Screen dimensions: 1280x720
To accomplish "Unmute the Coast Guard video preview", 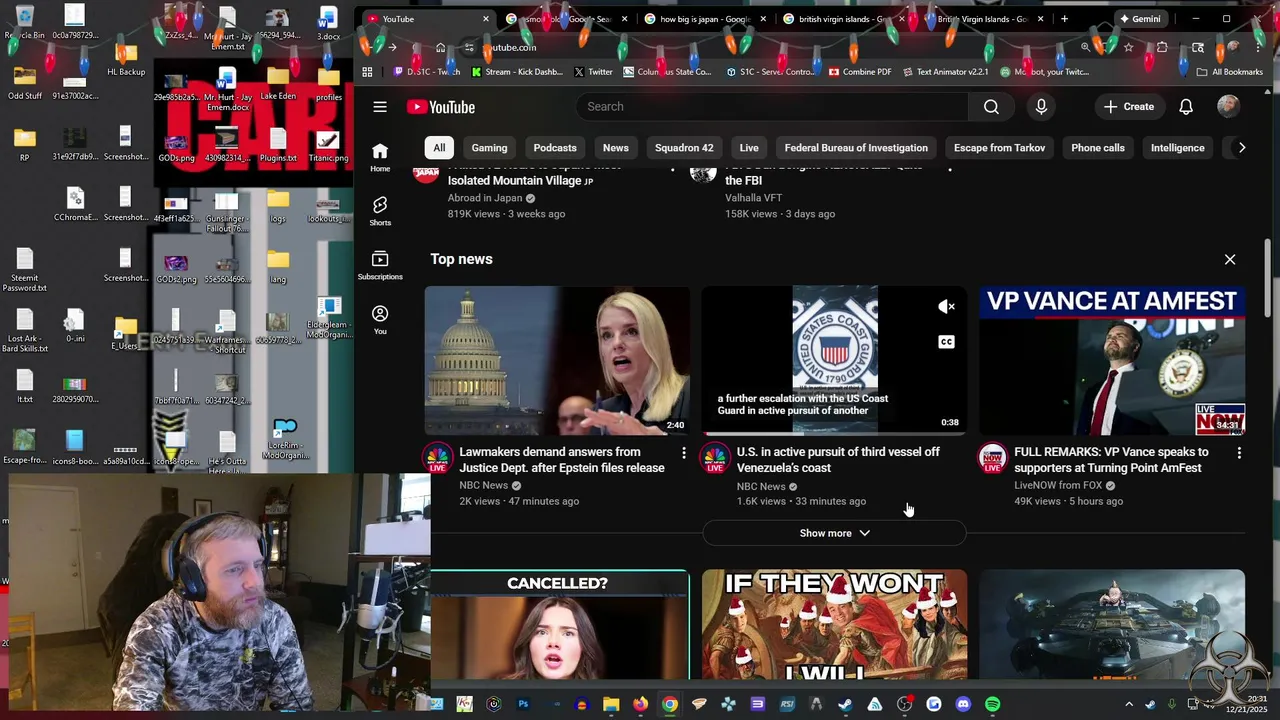I will [x=946, y=307].
